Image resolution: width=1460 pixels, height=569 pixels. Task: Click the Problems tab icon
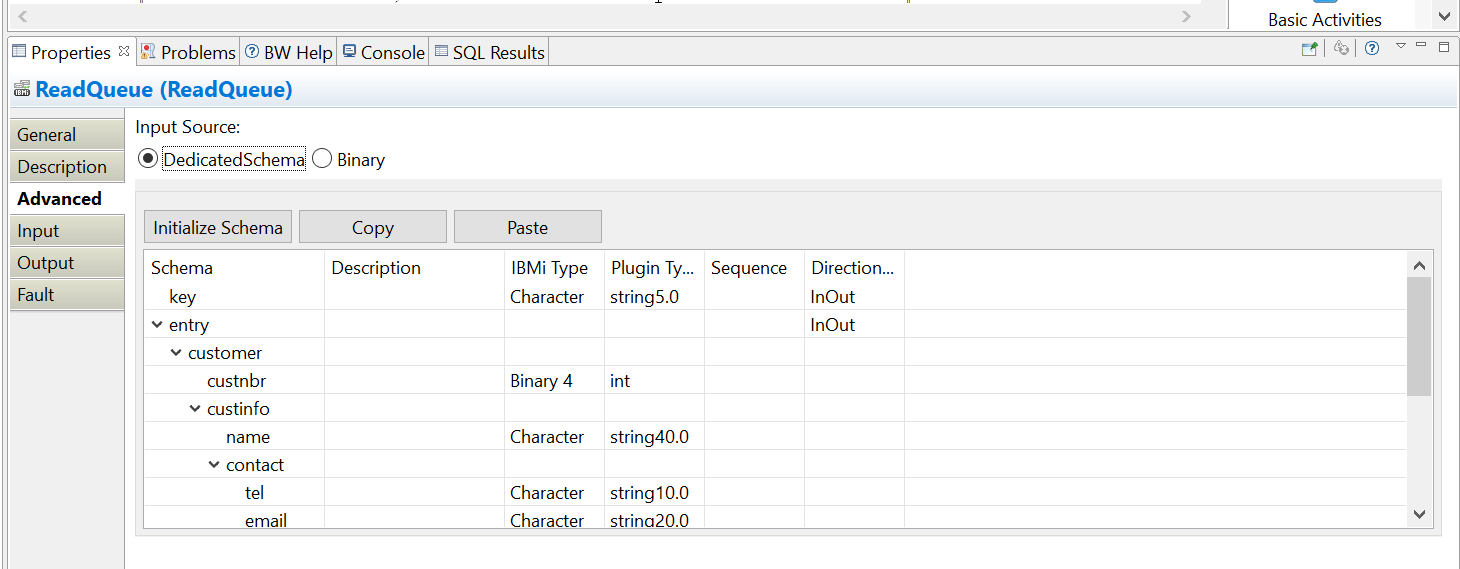(x=148, y=52)
